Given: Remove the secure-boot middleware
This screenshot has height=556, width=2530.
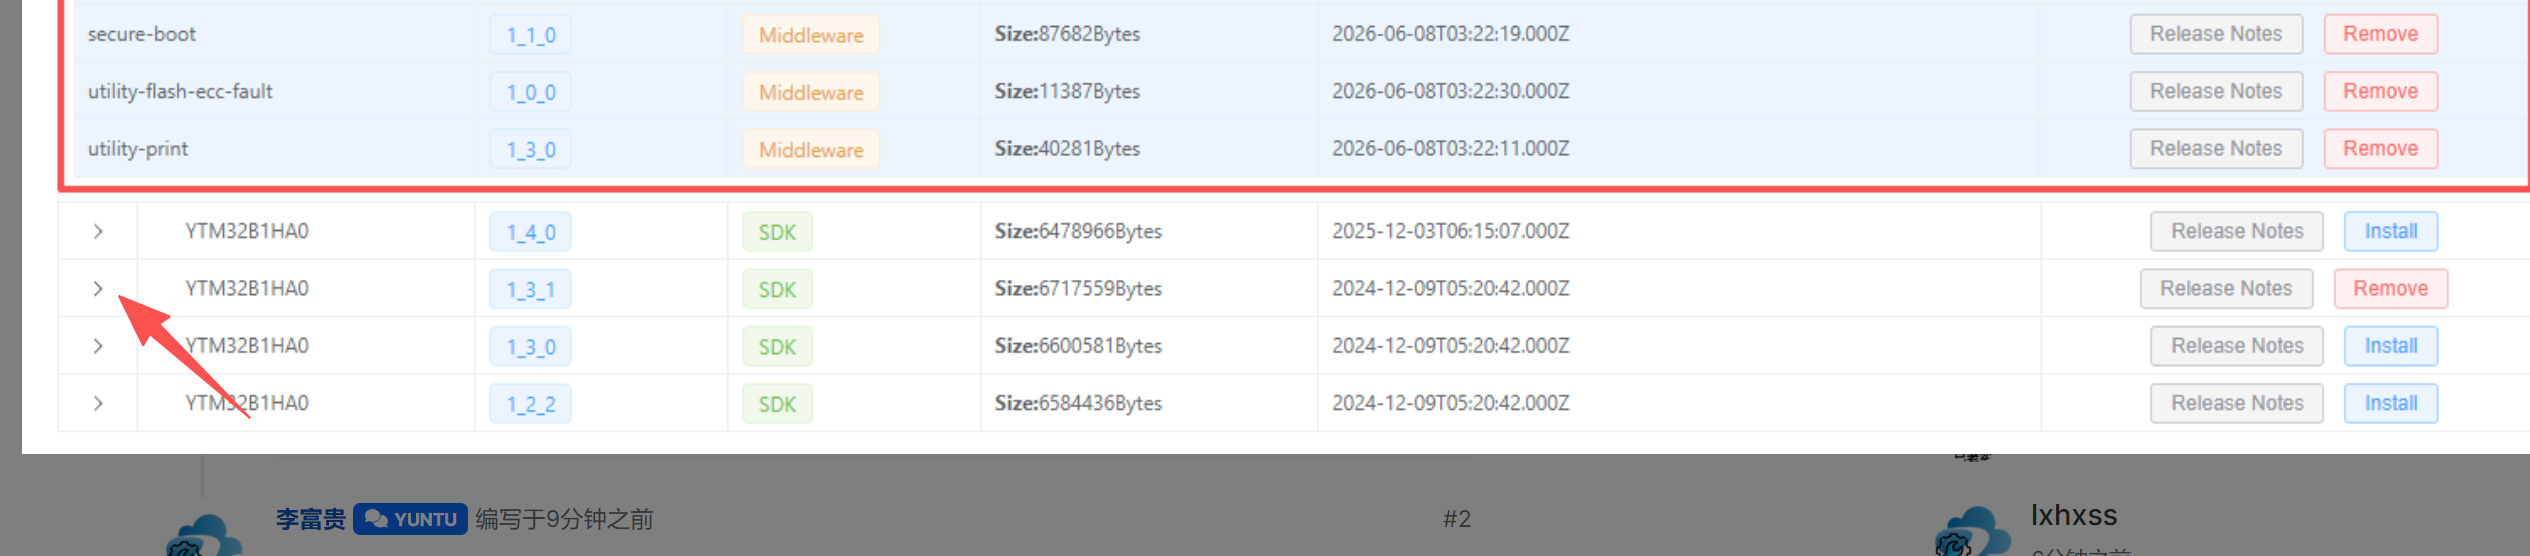Looking at the screenshot, I should point(2380,34).
